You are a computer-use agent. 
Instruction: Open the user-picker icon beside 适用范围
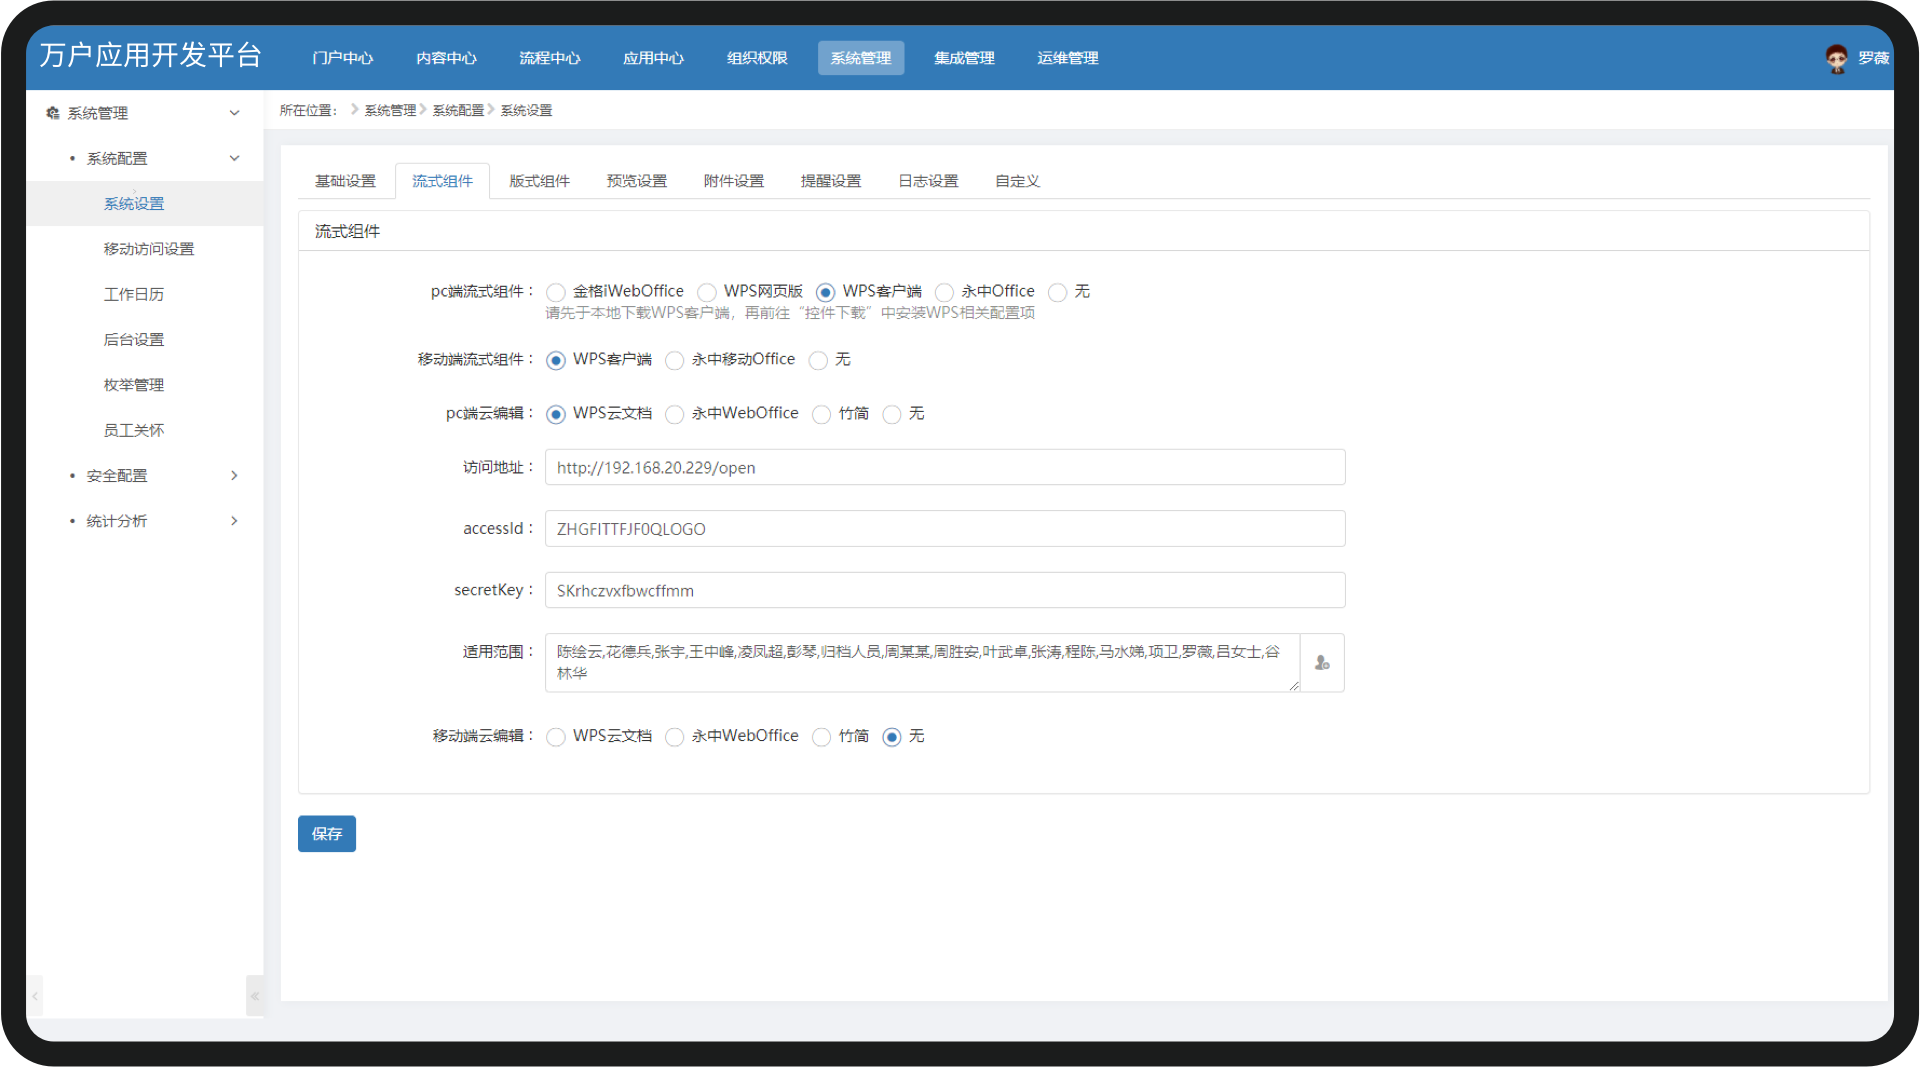pyautogui.click(x=1322, y=663)
